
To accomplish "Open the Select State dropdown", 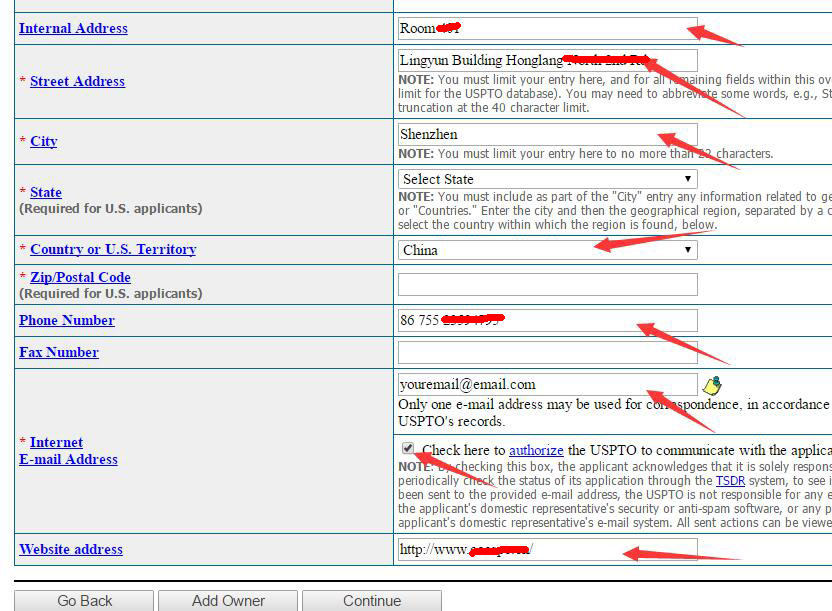I will pos(548,179).
